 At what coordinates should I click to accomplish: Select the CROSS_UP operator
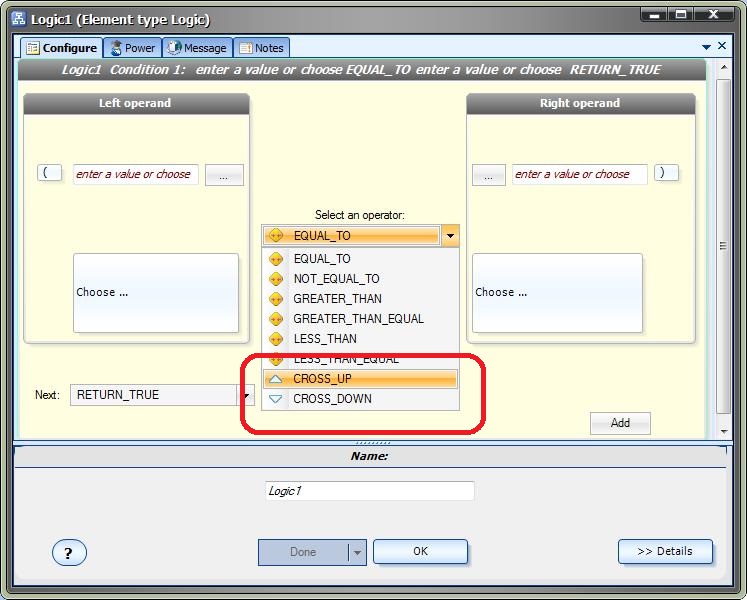pos(361,379)
